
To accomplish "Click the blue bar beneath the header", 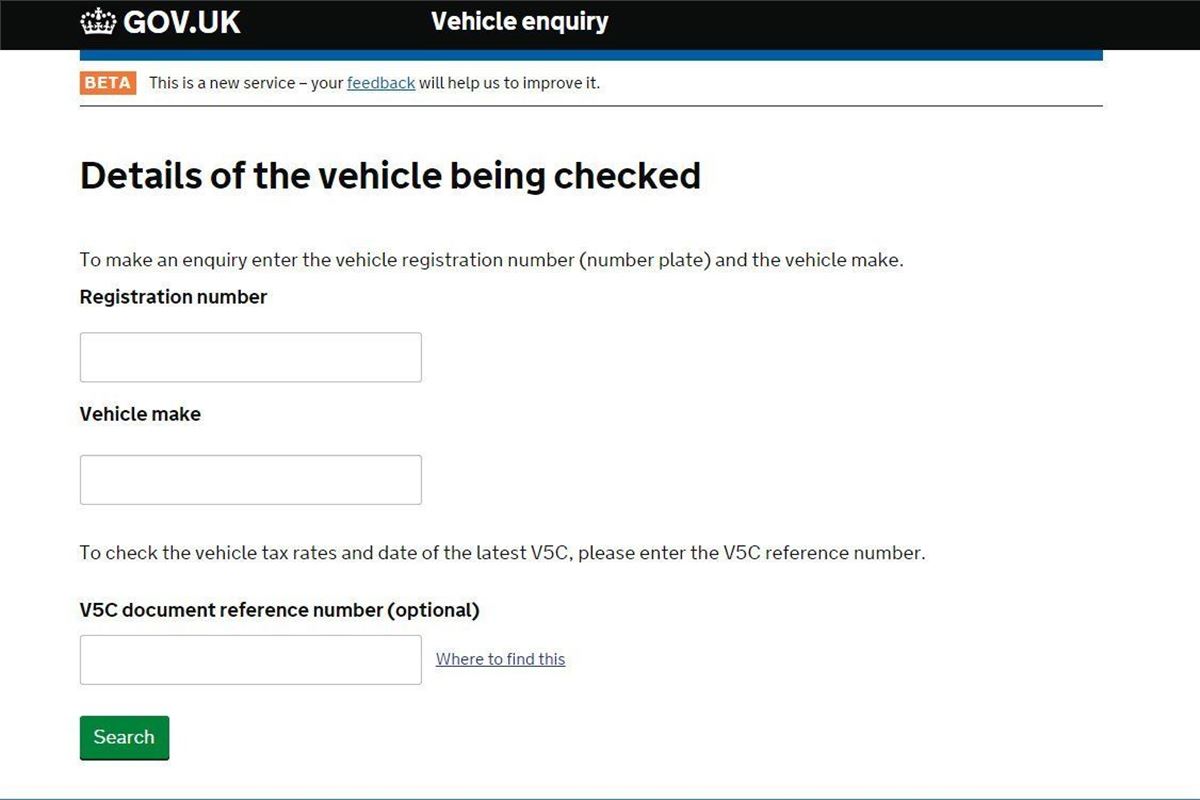I will [x=591, y=55].
